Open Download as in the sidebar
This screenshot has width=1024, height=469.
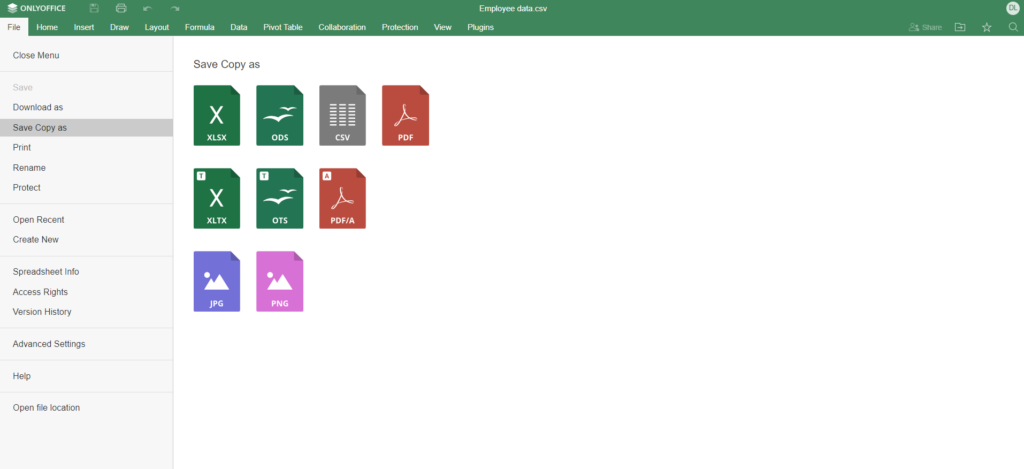(38, 107)
